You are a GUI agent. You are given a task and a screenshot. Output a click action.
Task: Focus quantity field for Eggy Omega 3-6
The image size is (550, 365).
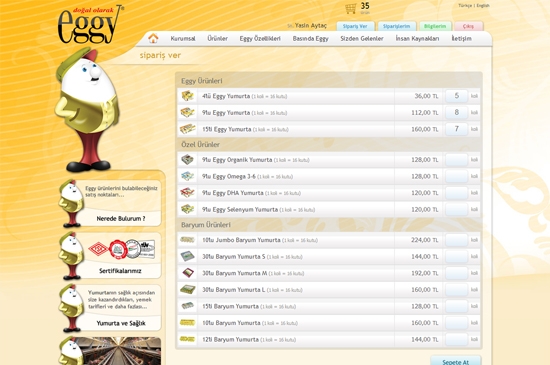point(456,176)
